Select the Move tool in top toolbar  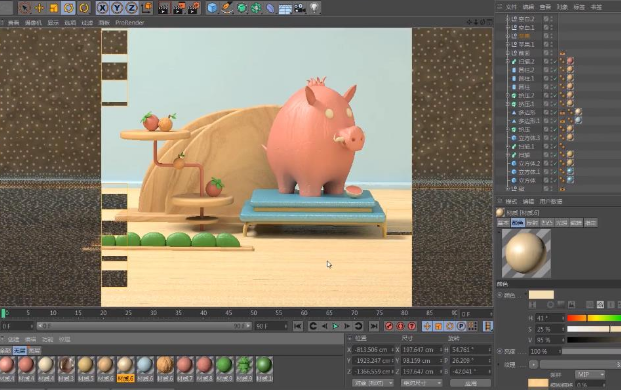(40, 8)
